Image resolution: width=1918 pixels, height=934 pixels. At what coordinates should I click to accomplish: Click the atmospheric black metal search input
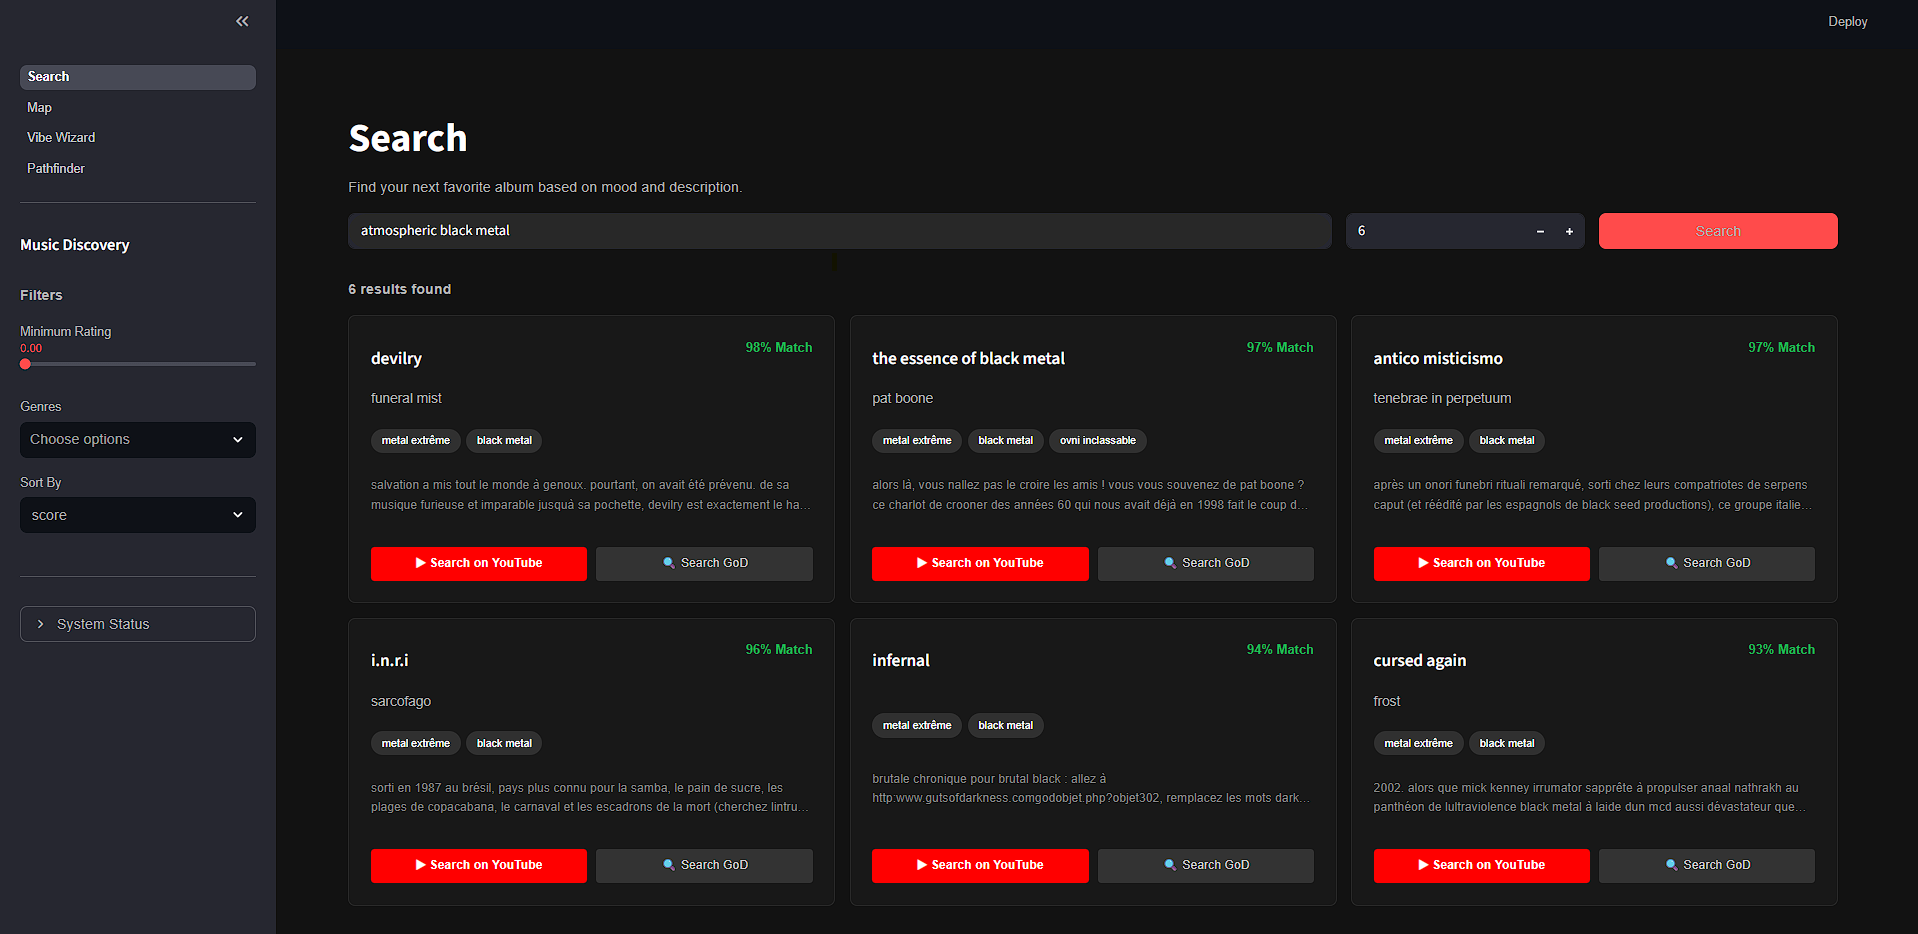pyautogui.click(x=840, y=231)
